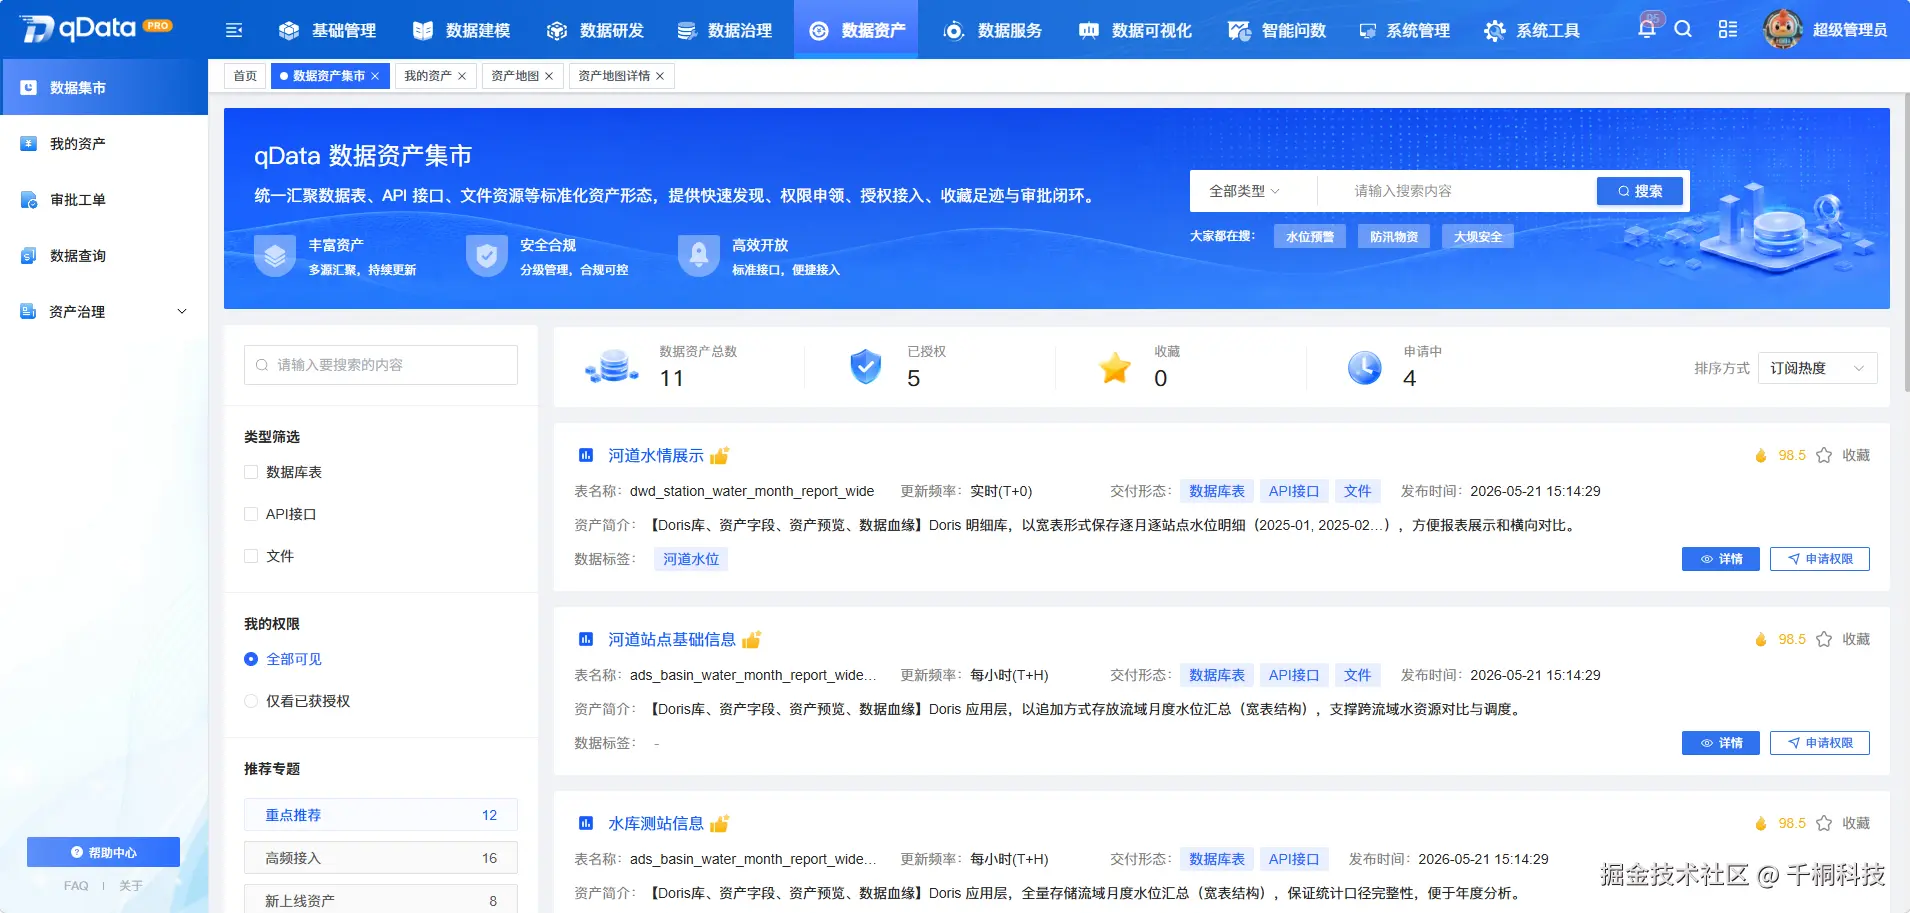1910x913 pixels.
Task: Click the header search magnifier icon
Action: (1683, 29)
